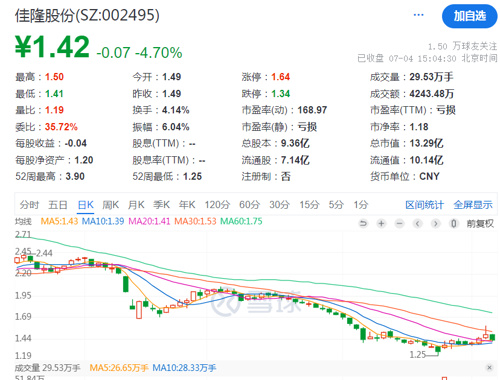Click the reset chart undo arrow icon

pyautogui.click(x=363, y=223)
